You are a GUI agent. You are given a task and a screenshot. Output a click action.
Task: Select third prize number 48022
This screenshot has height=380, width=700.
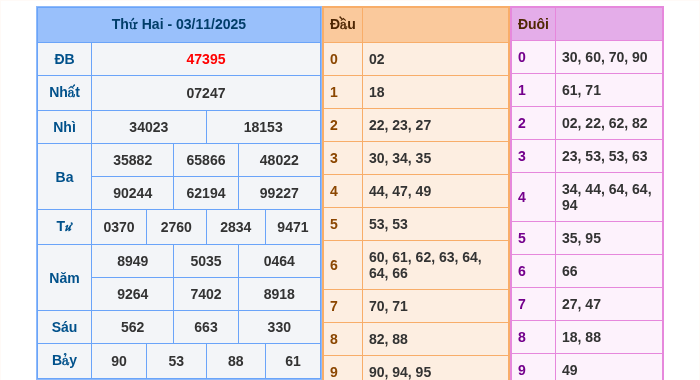[x=279, y=160]
